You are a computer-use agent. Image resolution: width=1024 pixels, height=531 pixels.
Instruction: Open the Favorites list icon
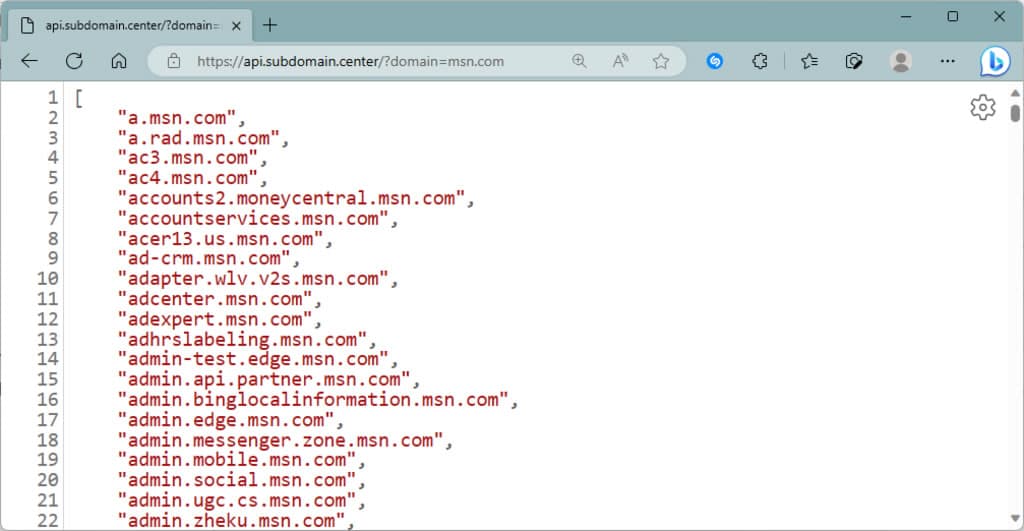point(810,61)
